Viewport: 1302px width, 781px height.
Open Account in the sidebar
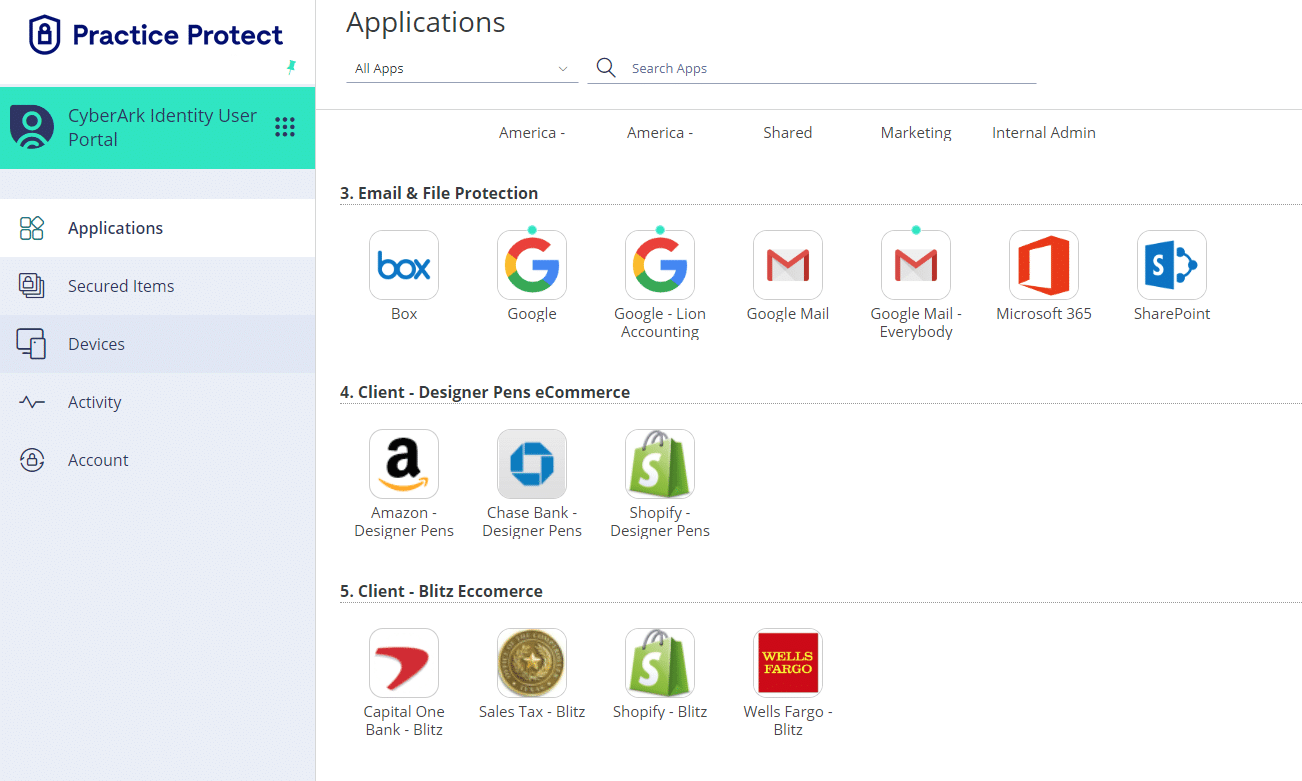point(158,460)
